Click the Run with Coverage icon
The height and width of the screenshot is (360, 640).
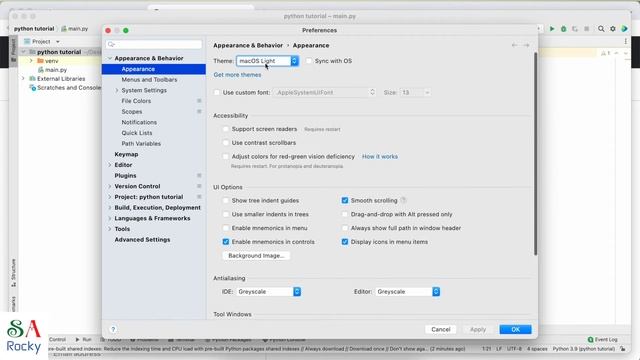(575, 29)
